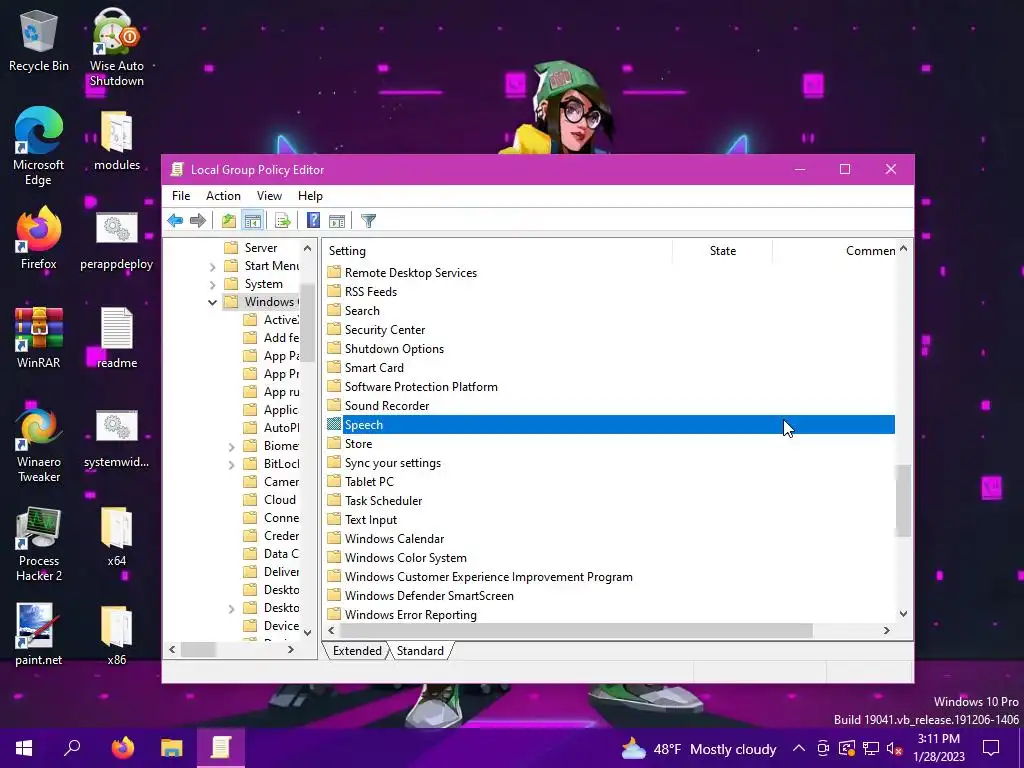Viewport: 1024px width, 768px height.
Task: Select Windows Defender SmartScreen folder
Action: point(428,596)
